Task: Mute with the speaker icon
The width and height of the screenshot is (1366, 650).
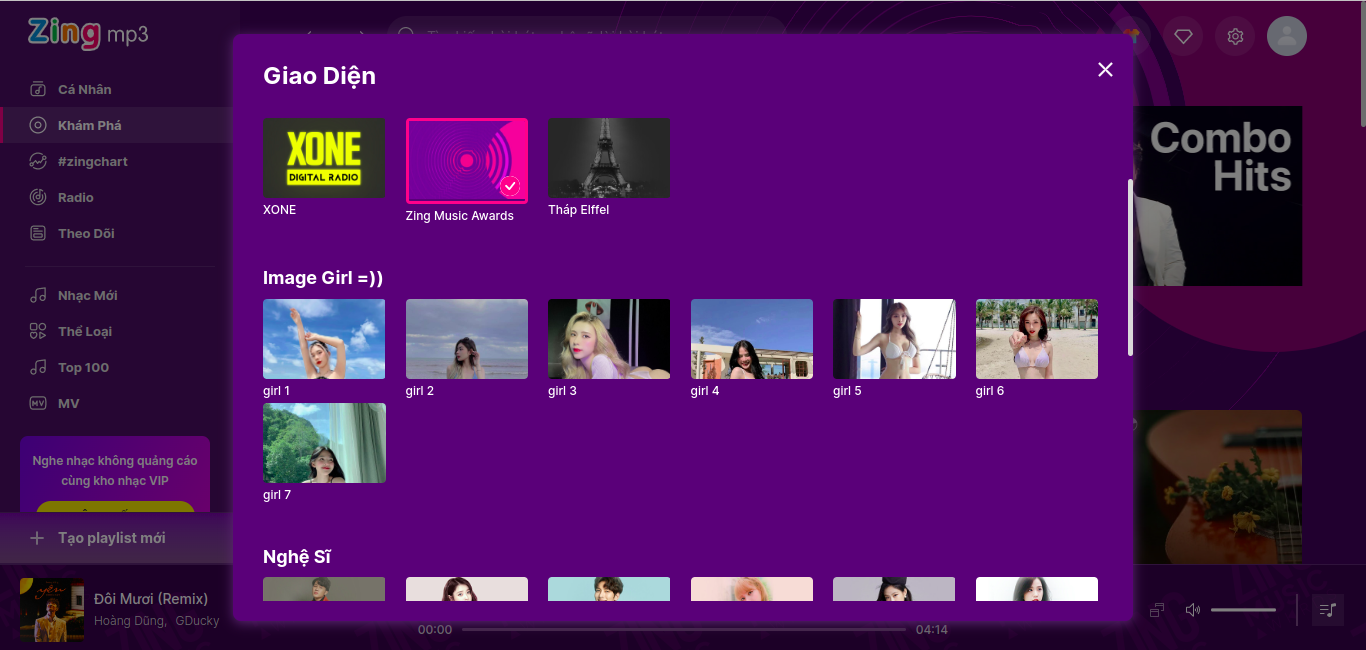Action: click(1192, 610)
